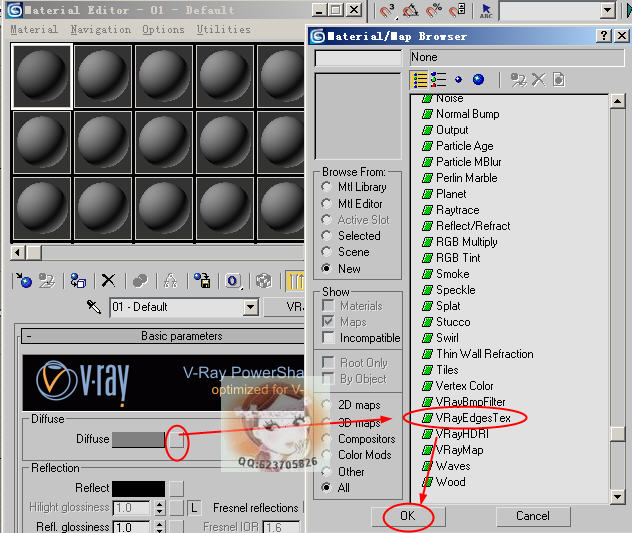This screenshot has width=632, height=533.
Task: Click the Put to Library icon
Action: 202,281
